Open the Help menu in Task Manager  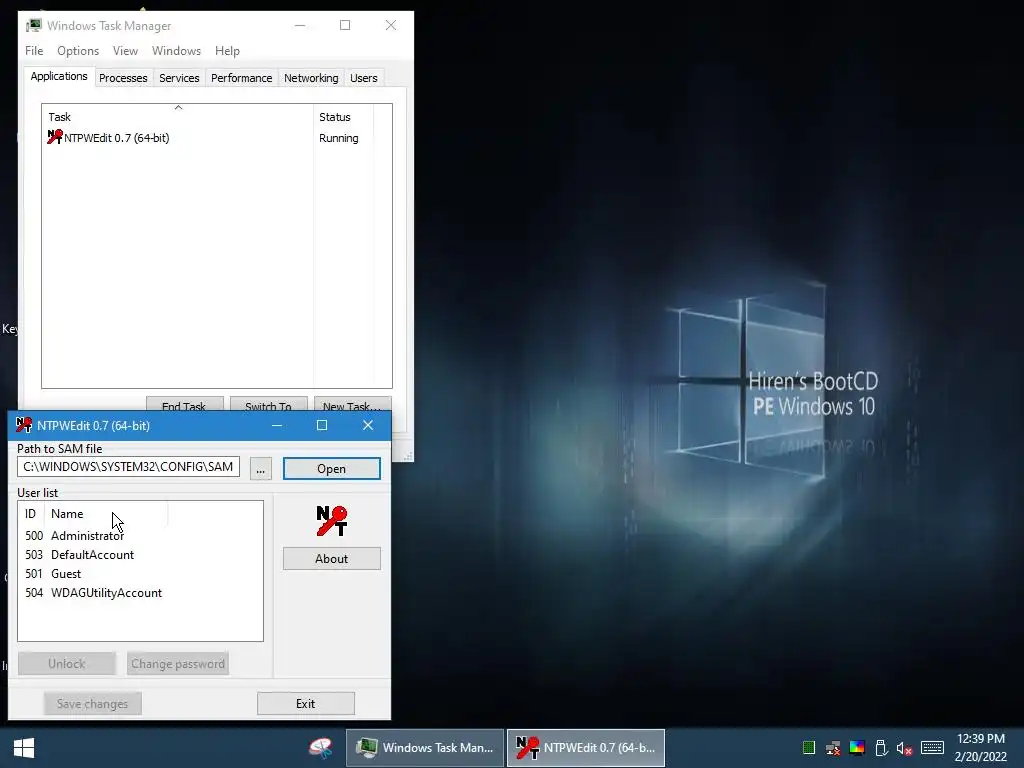(227, 51)
